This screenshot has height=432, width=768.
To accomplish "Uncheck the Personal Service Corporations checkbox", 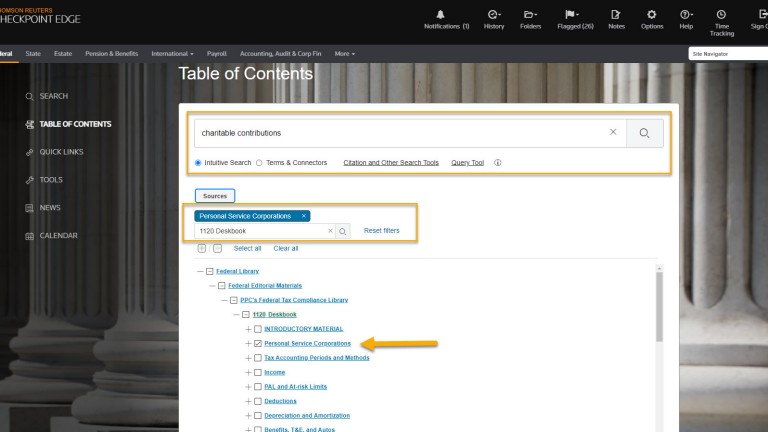I will [258, 343].
